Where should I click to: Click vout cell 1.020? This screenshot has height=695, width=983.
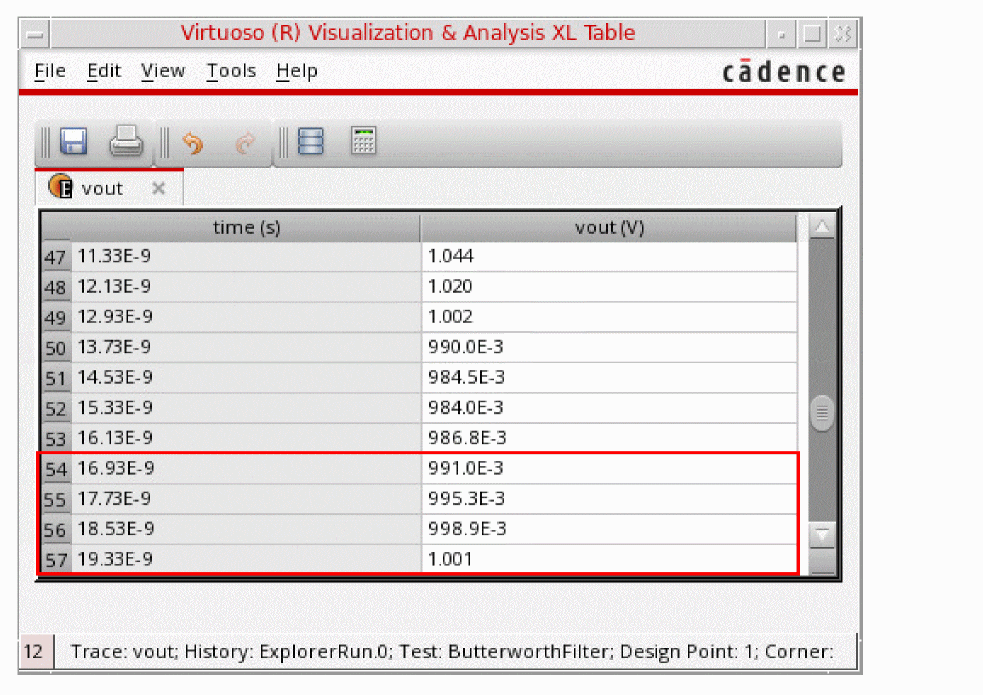tap(609, 286)
